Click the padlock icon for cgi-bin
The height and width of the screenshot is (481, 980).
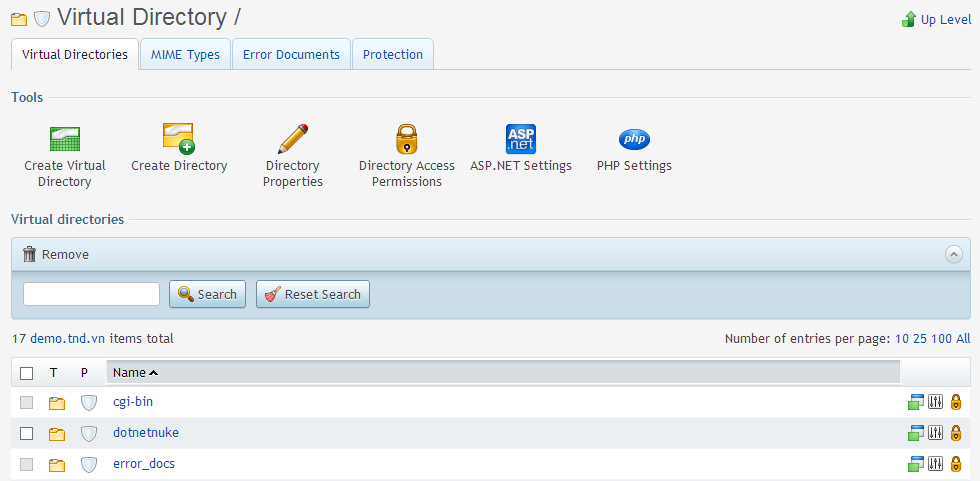point(956,402)
